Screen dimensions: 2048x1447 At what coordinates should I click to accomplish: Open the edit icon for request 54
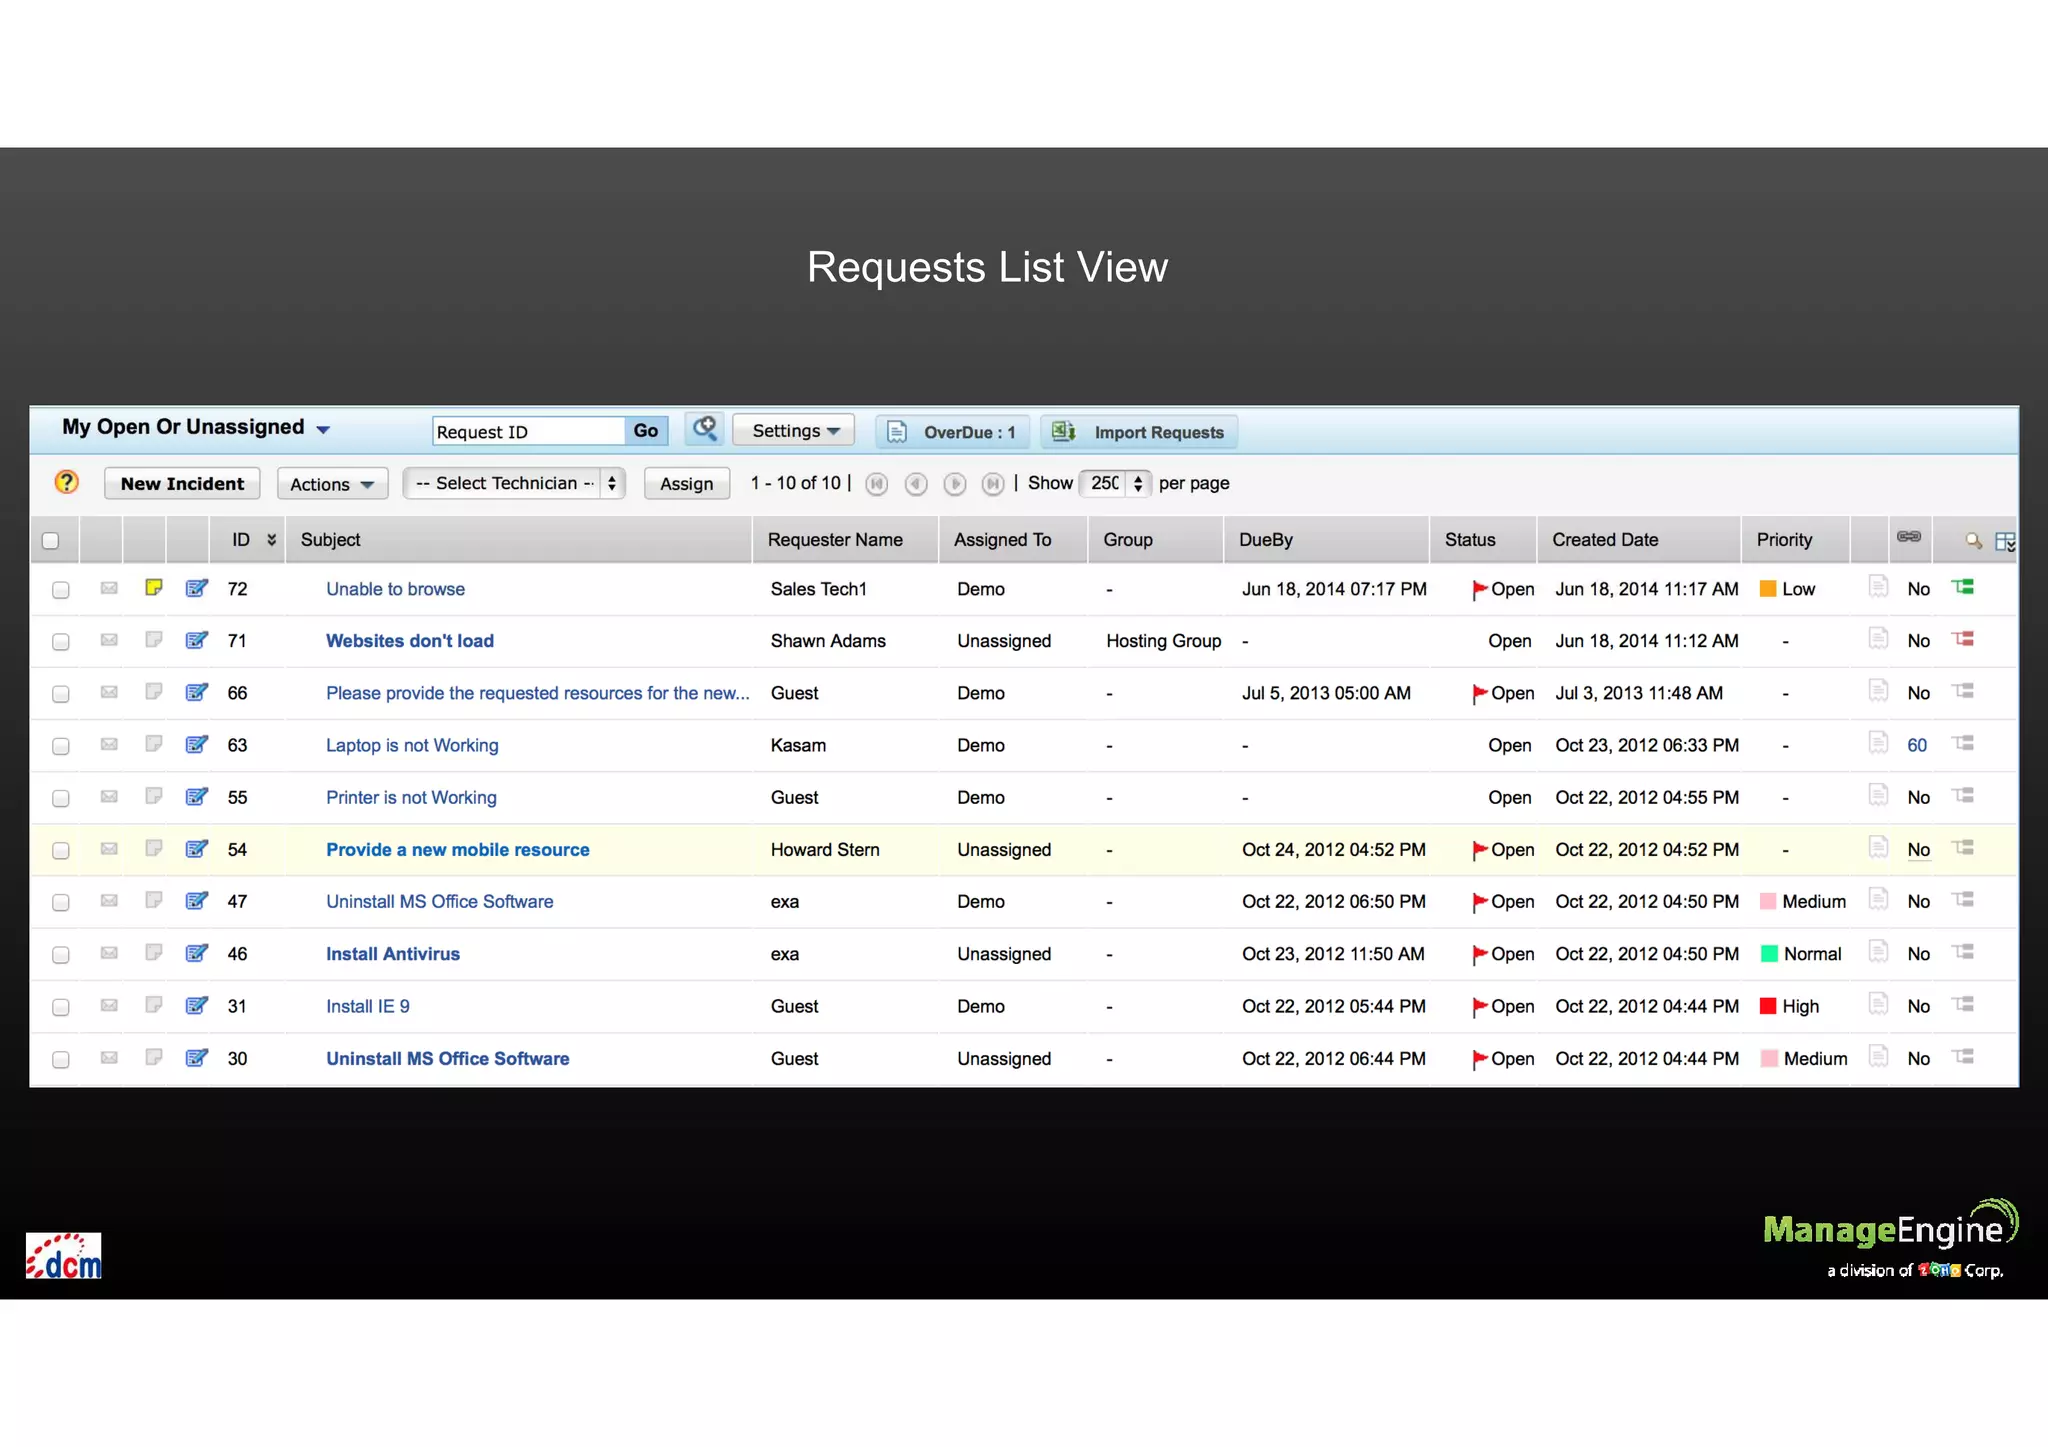[197, 849]
